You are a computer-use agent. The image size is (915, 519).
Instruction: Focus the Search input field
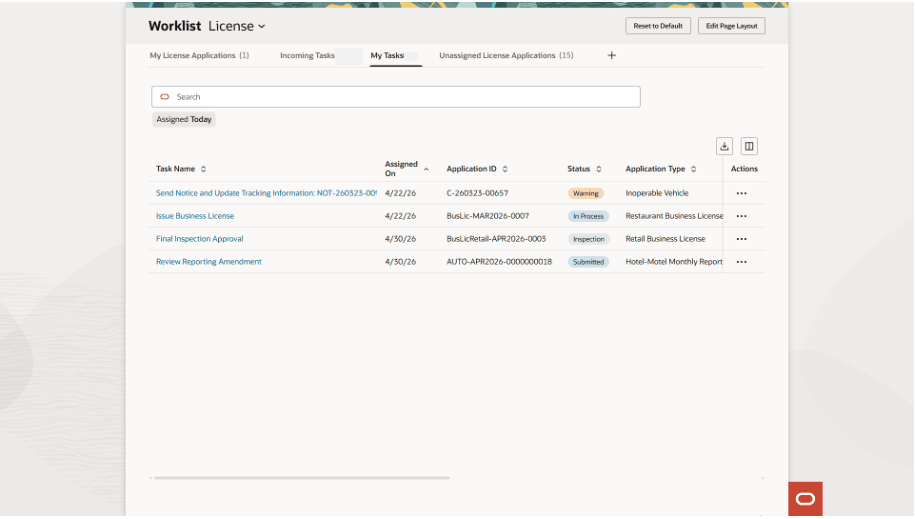tap(396, 97)
